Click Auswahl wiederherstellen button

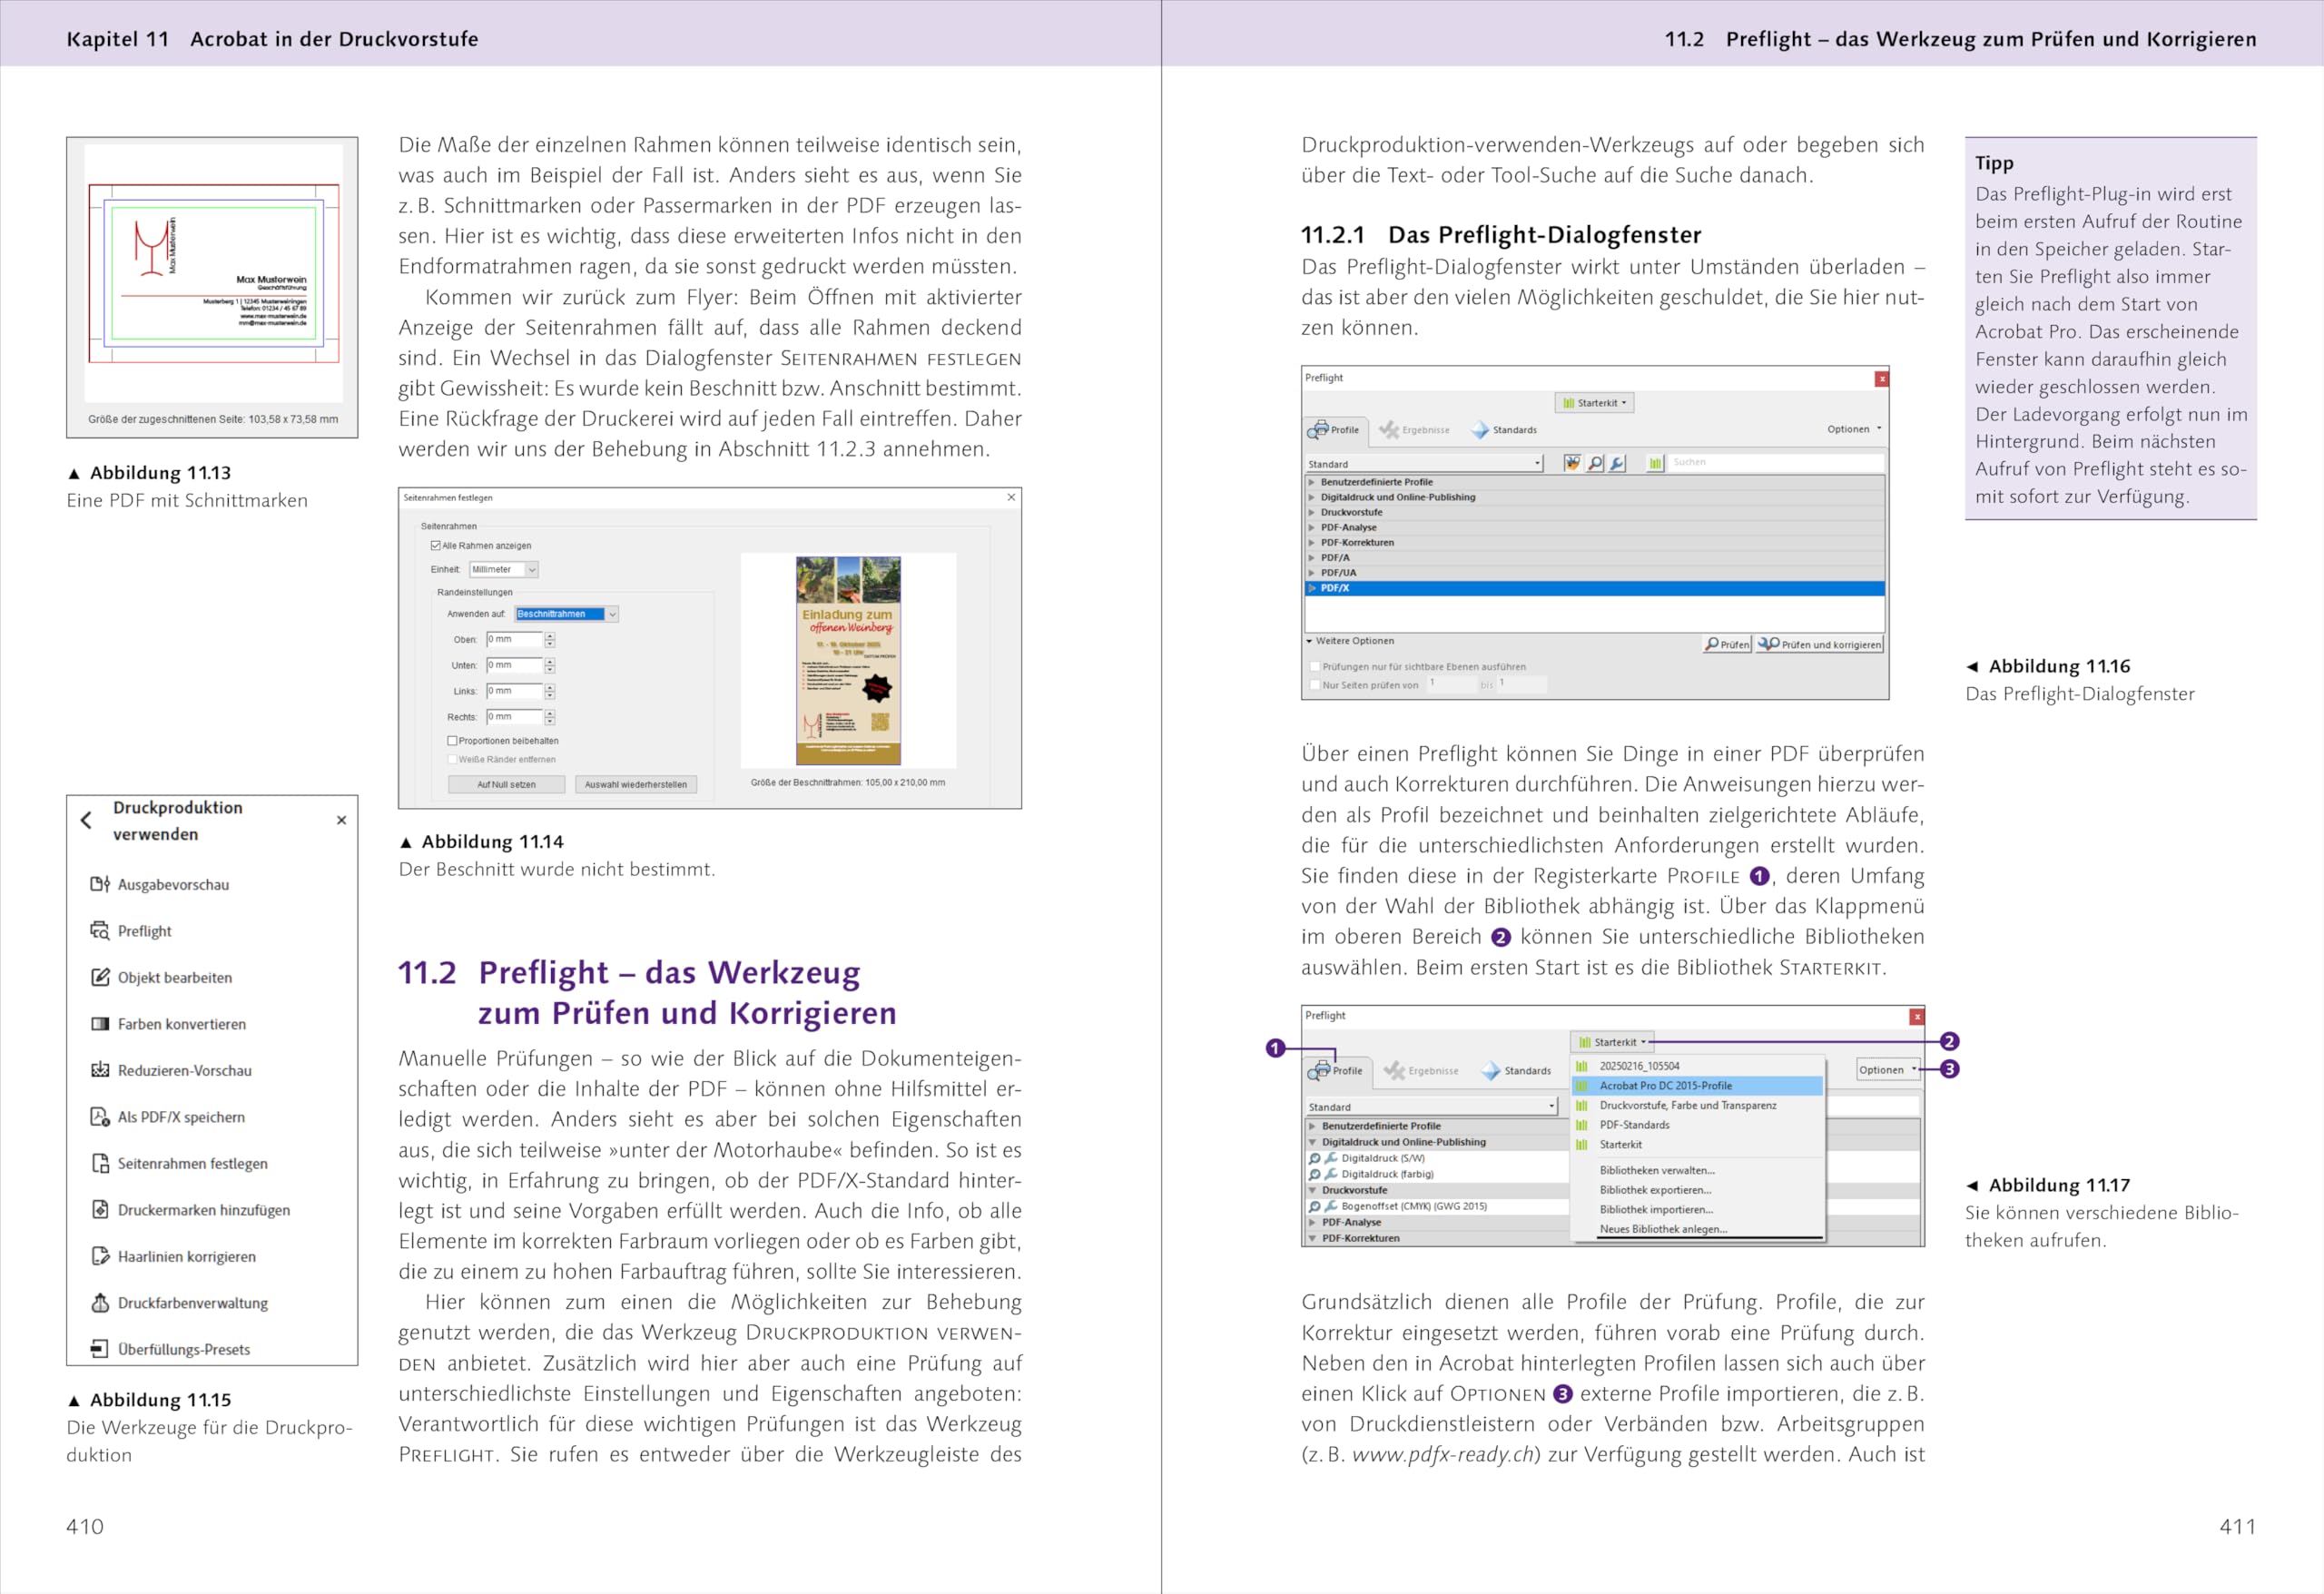click(x=636, y=785)
